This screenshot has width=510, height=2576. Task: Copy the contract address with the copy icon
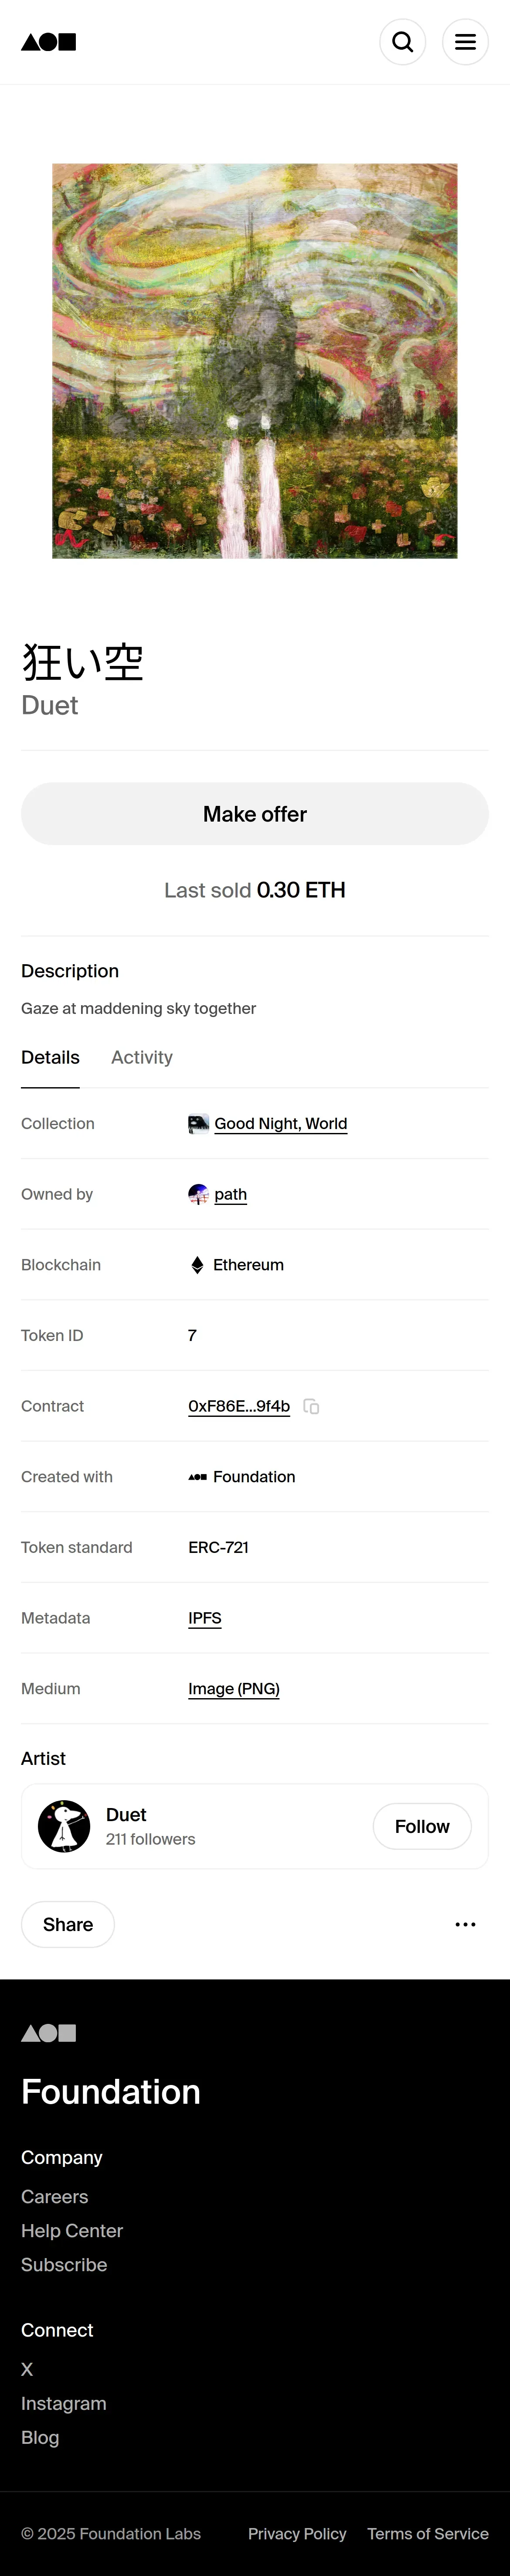(311, 1406)
